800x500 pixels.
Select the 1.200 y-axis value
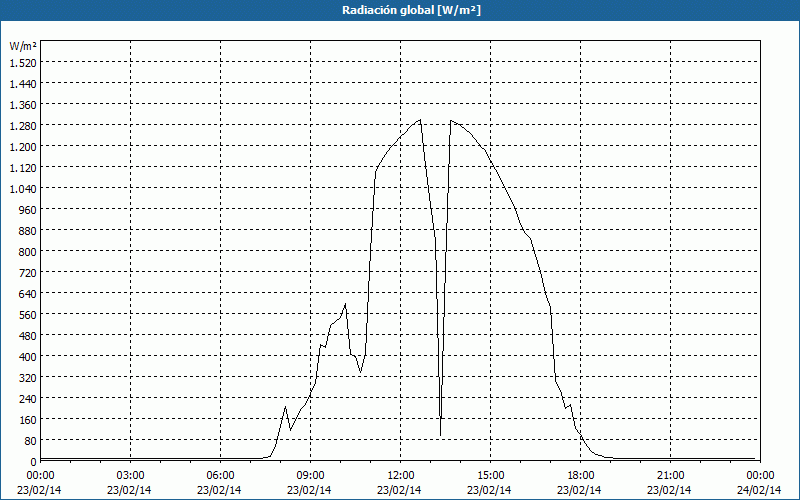[23, 146]
